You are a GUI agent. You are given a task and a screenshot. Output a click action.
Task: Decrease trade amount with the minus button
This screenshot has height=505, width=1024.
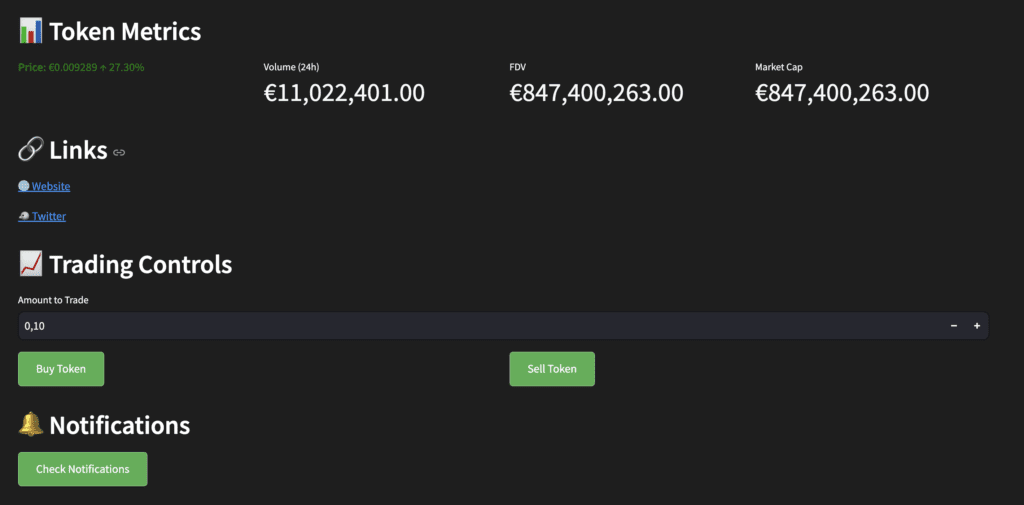pyautogui.click(x=953, y=326)
